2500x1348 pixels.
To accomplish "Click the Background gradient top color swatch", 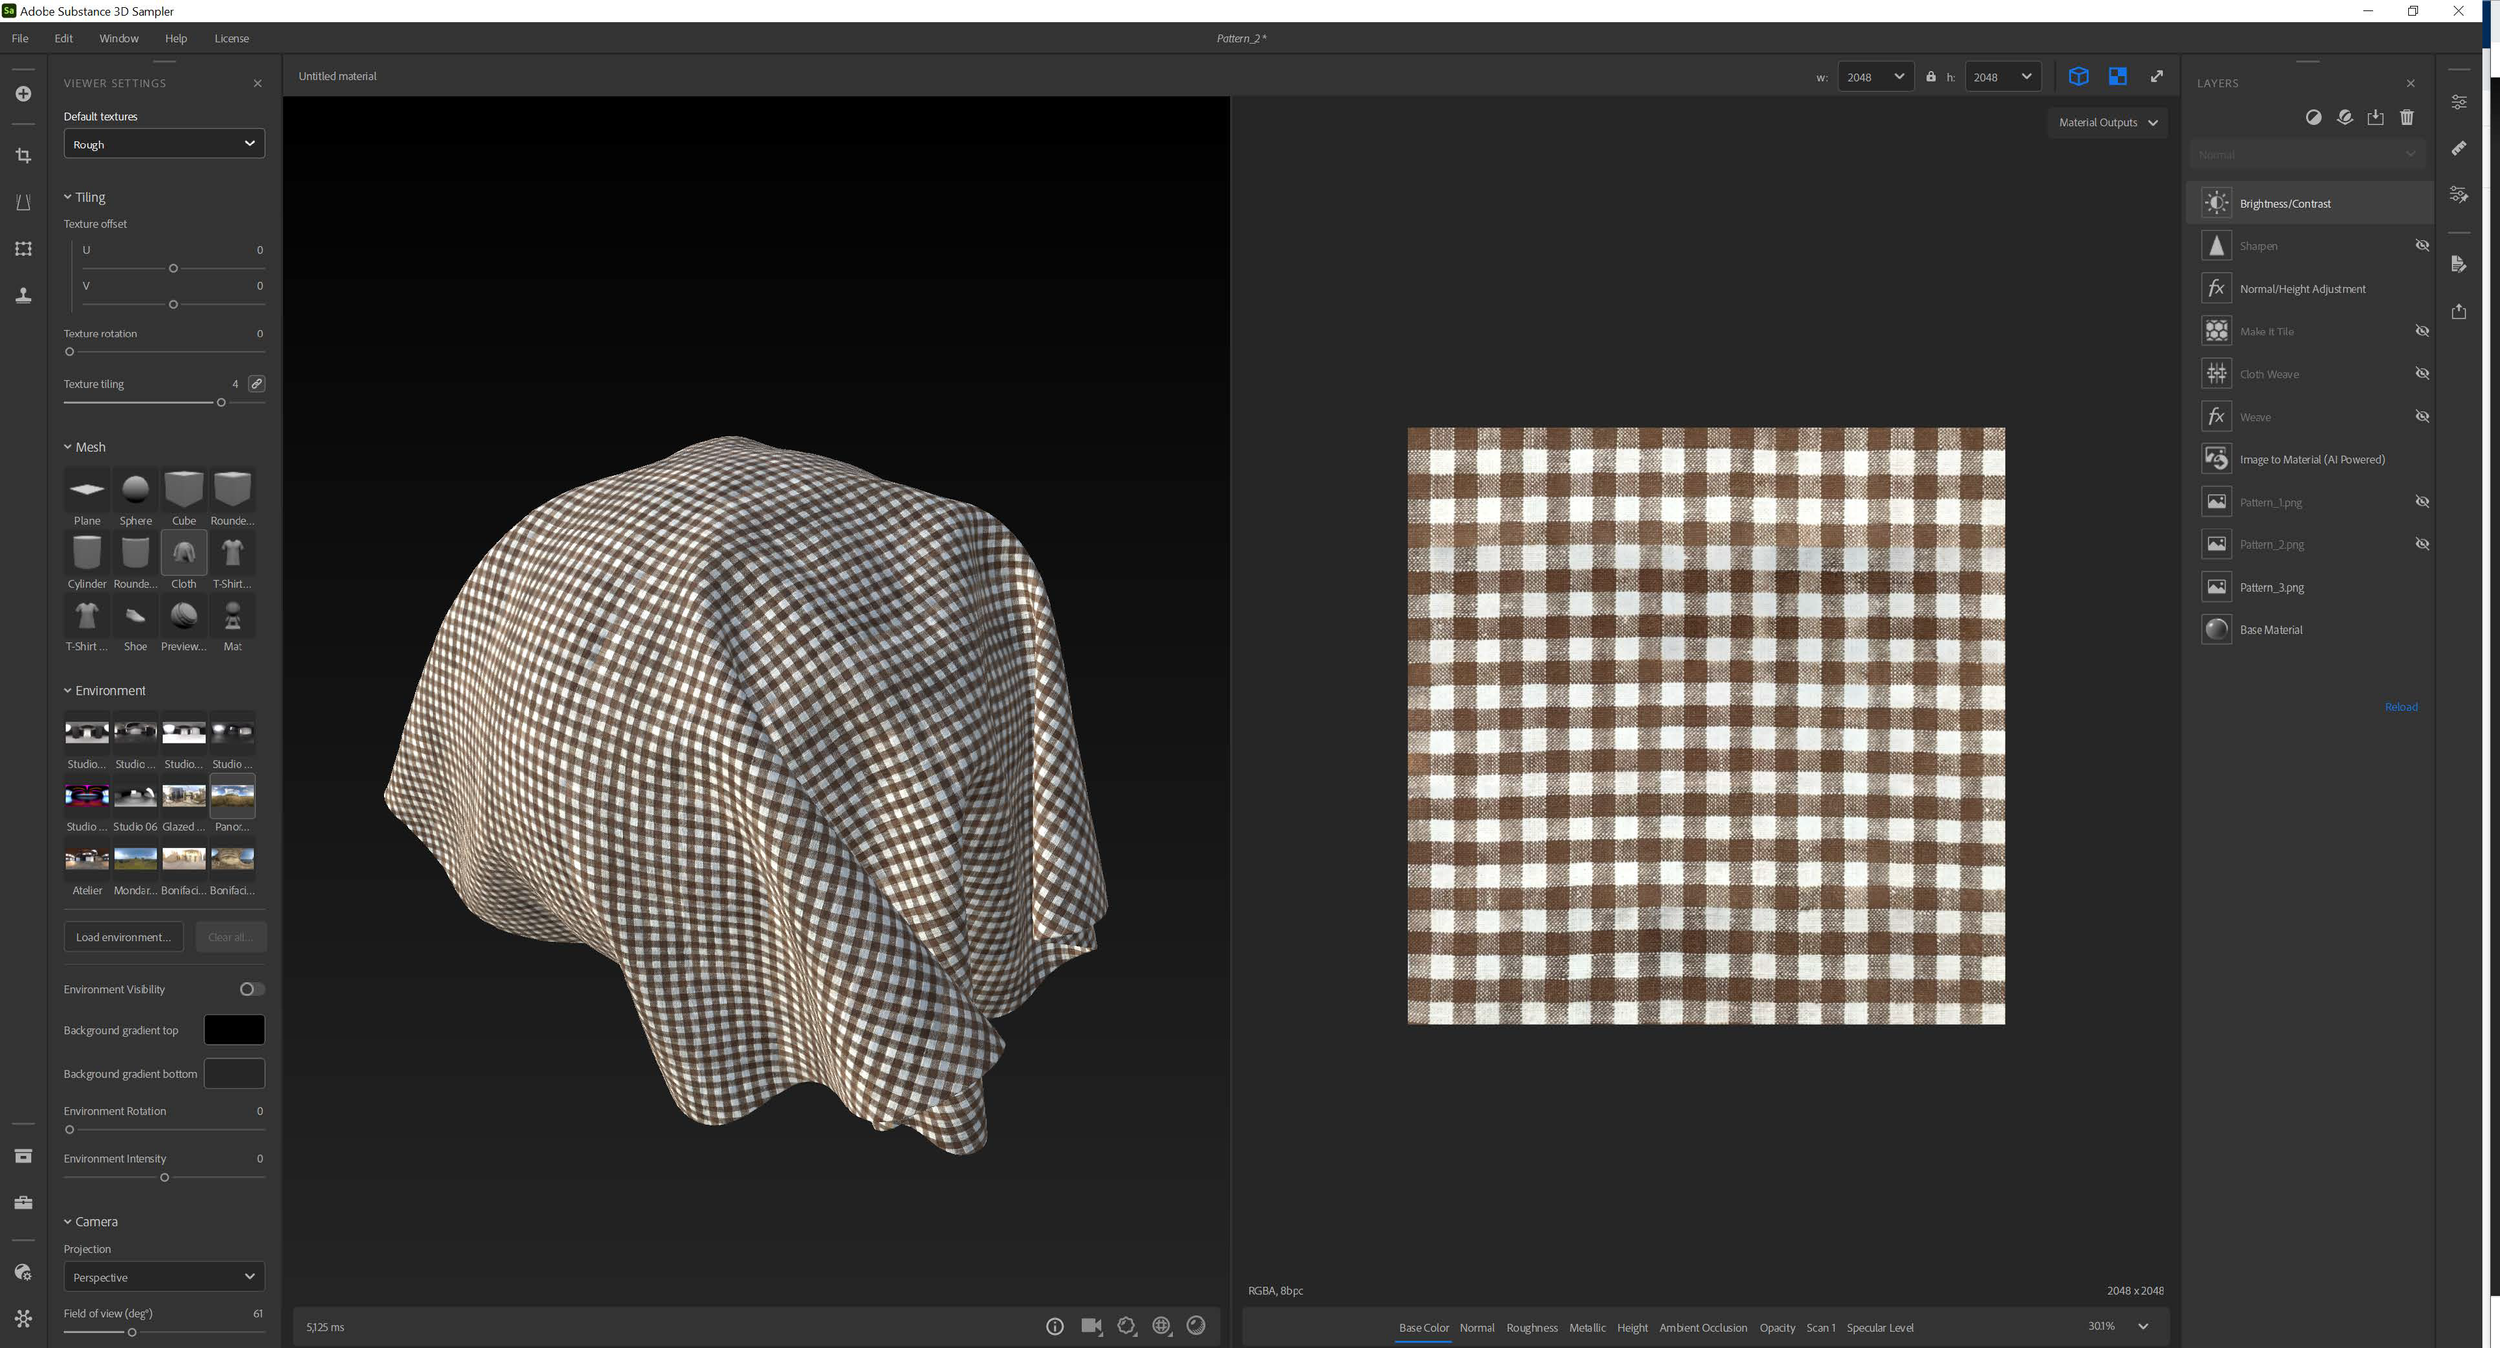I will pyautogui.click(x=234, y=1030).
